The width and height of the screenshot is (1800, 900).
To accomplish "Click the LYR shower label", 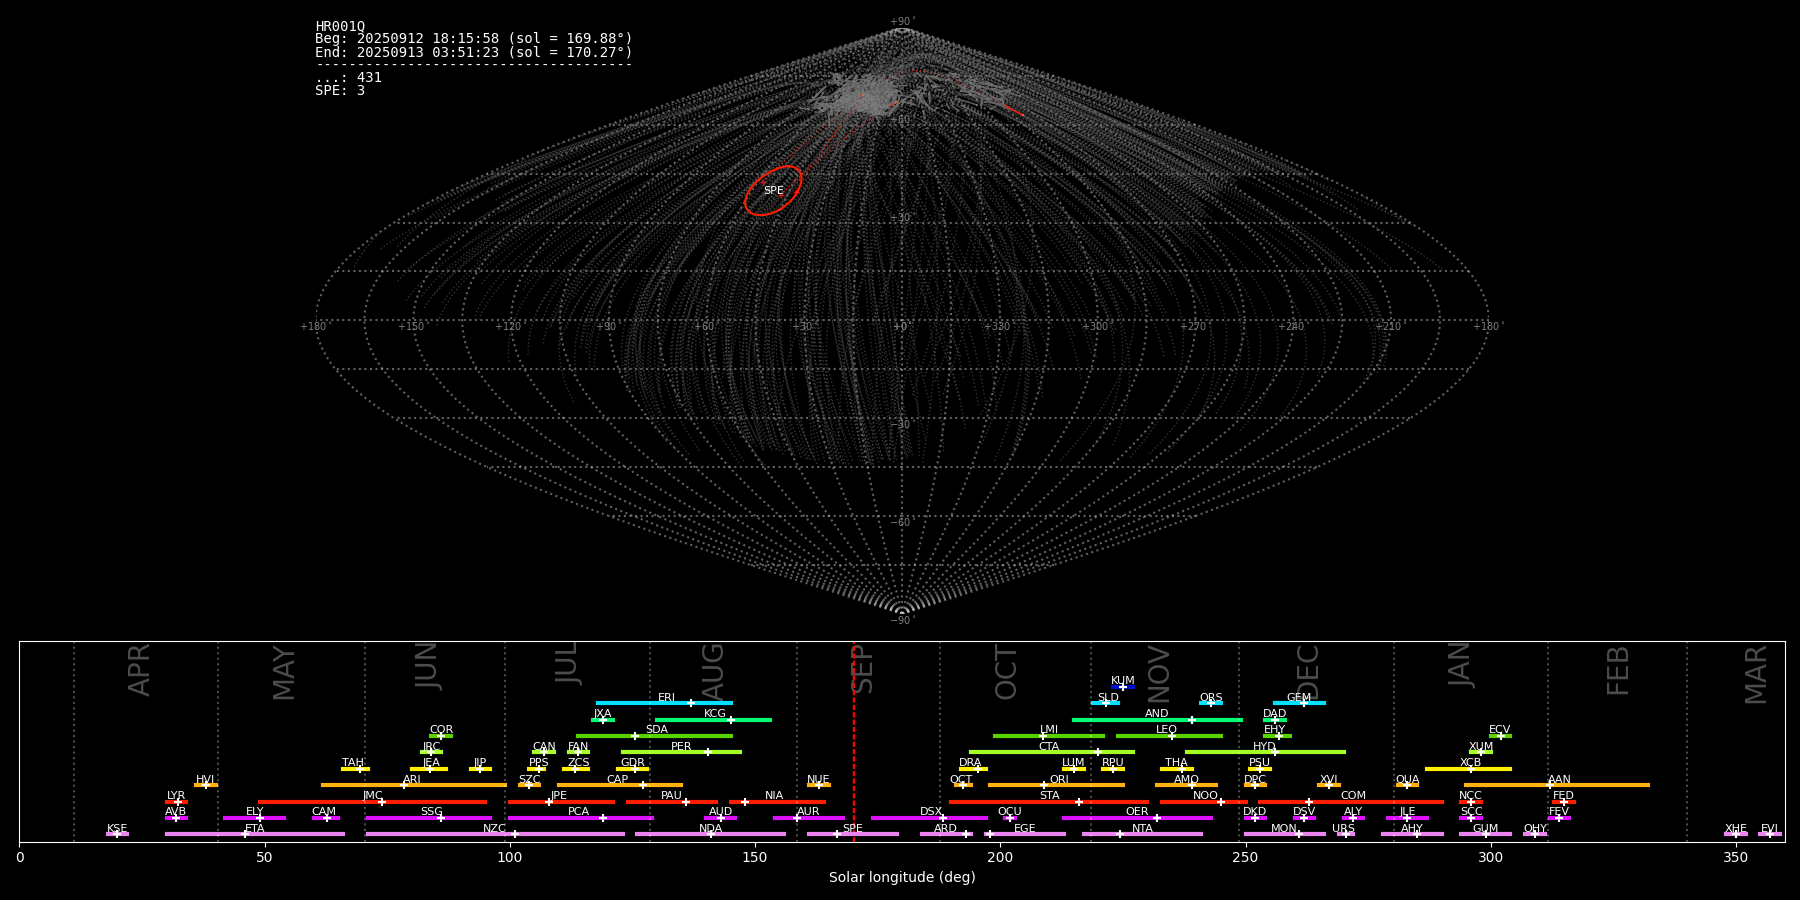I will [x=176, y=795].
